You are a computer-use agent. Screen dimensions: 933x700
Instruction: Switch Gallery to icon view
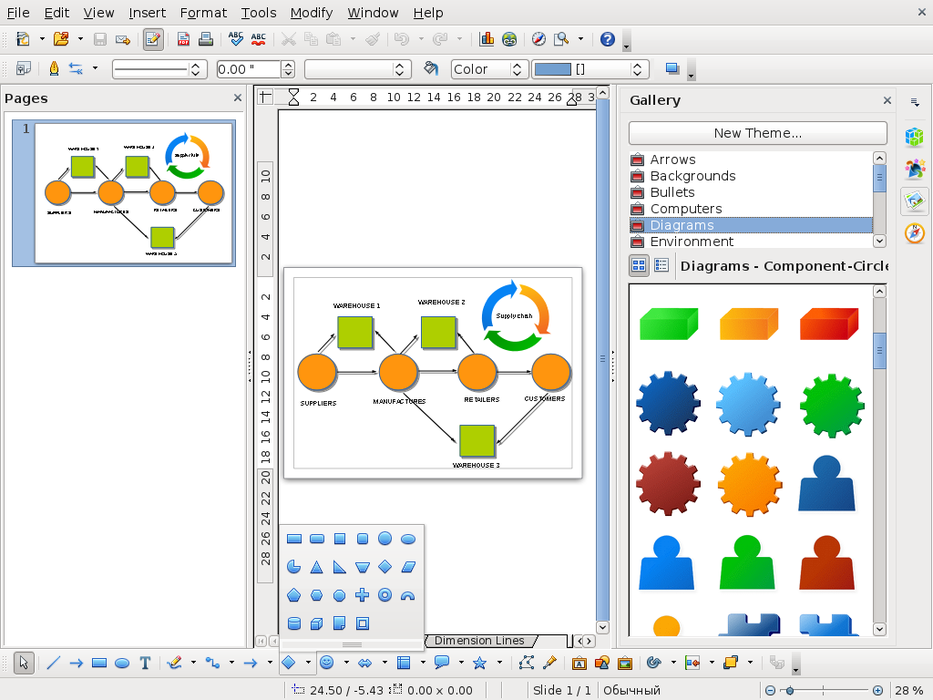638,266
